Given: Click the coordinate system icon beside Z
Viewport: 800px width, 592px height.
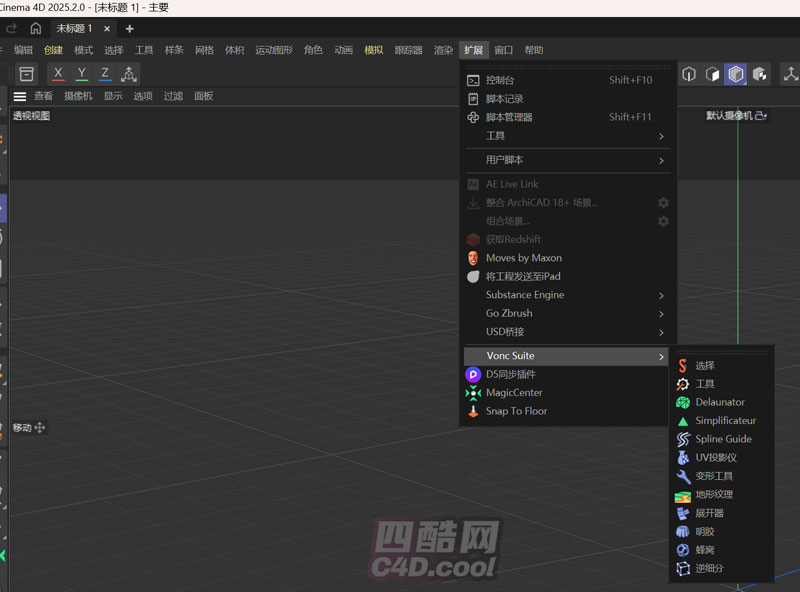Looking at the screenshot, I should 129,74.
